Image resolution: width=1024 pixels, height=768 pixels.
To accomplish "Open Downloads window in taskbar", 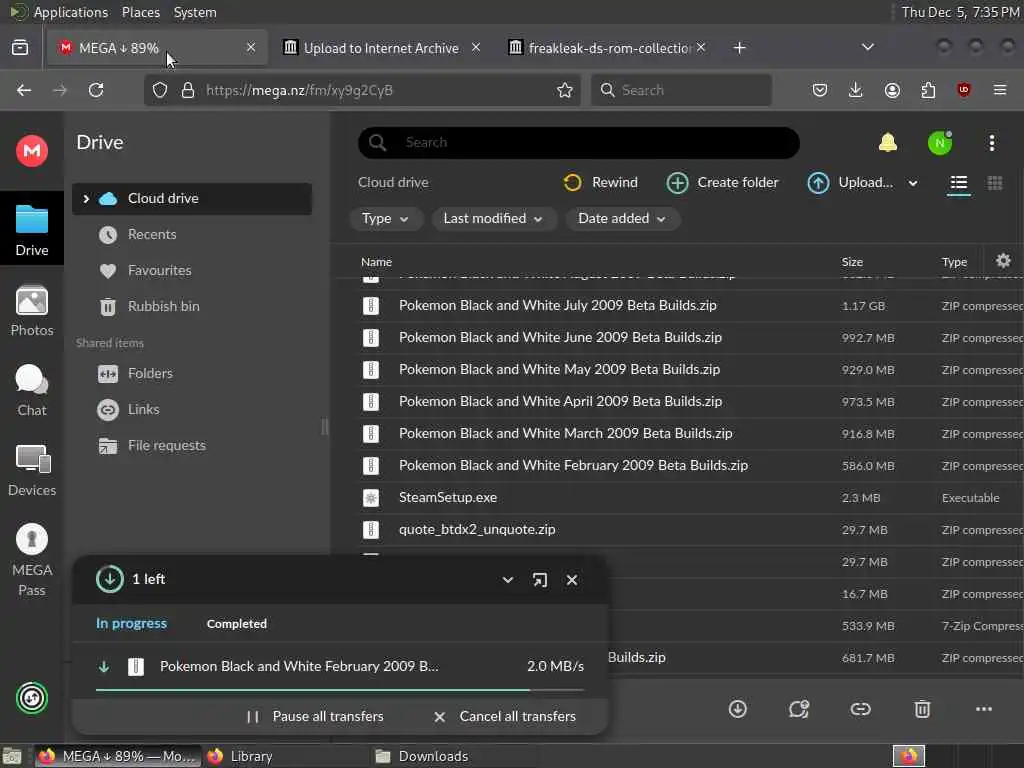I will pos(421,756).
